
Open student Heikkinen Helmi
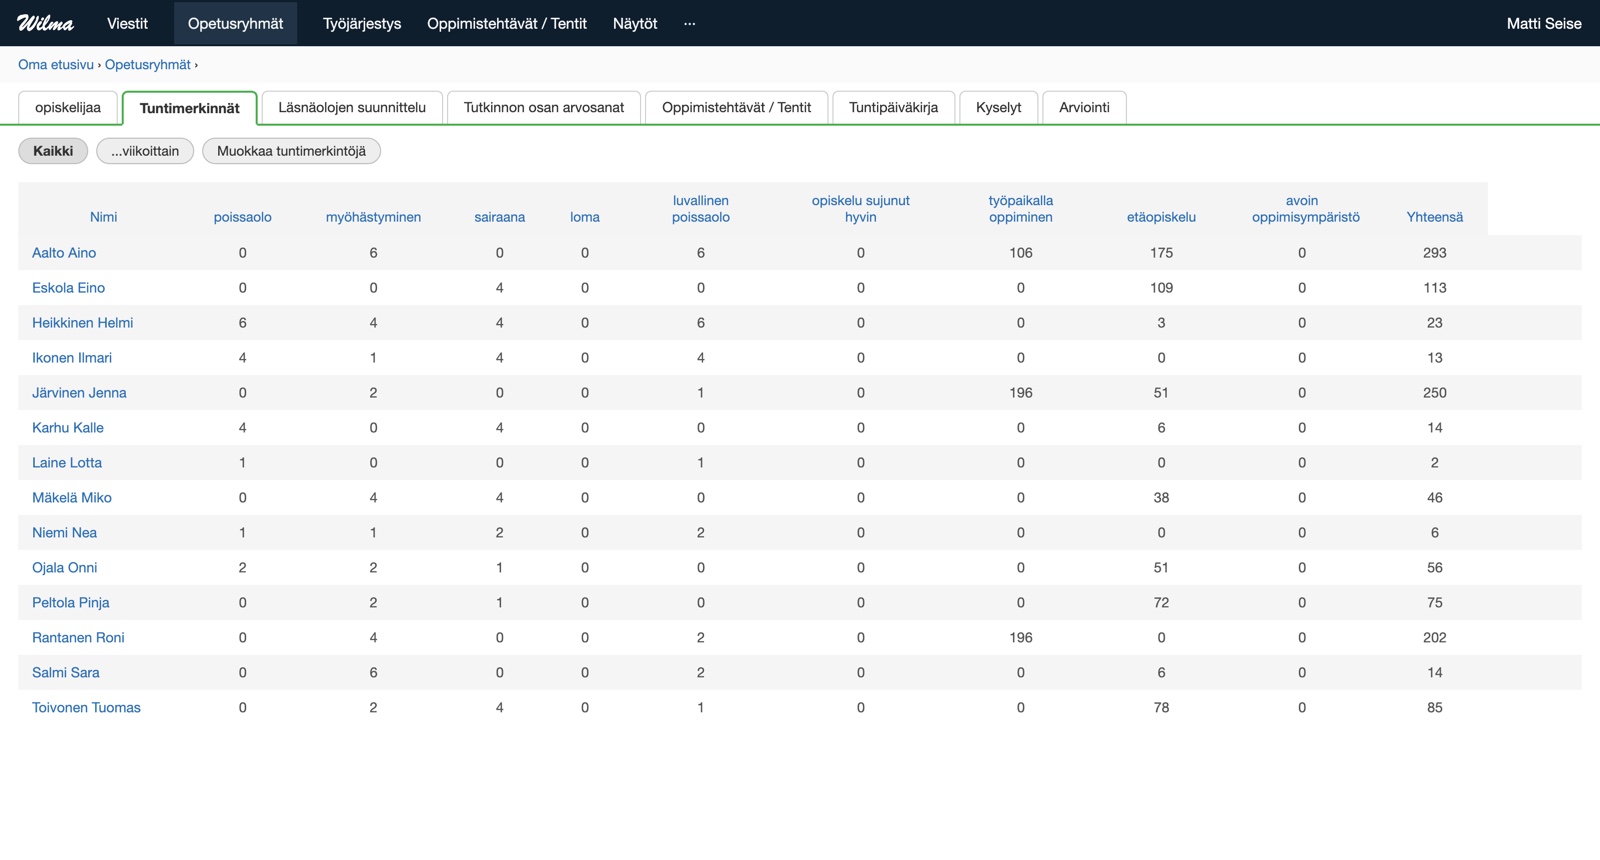[82, 323]
